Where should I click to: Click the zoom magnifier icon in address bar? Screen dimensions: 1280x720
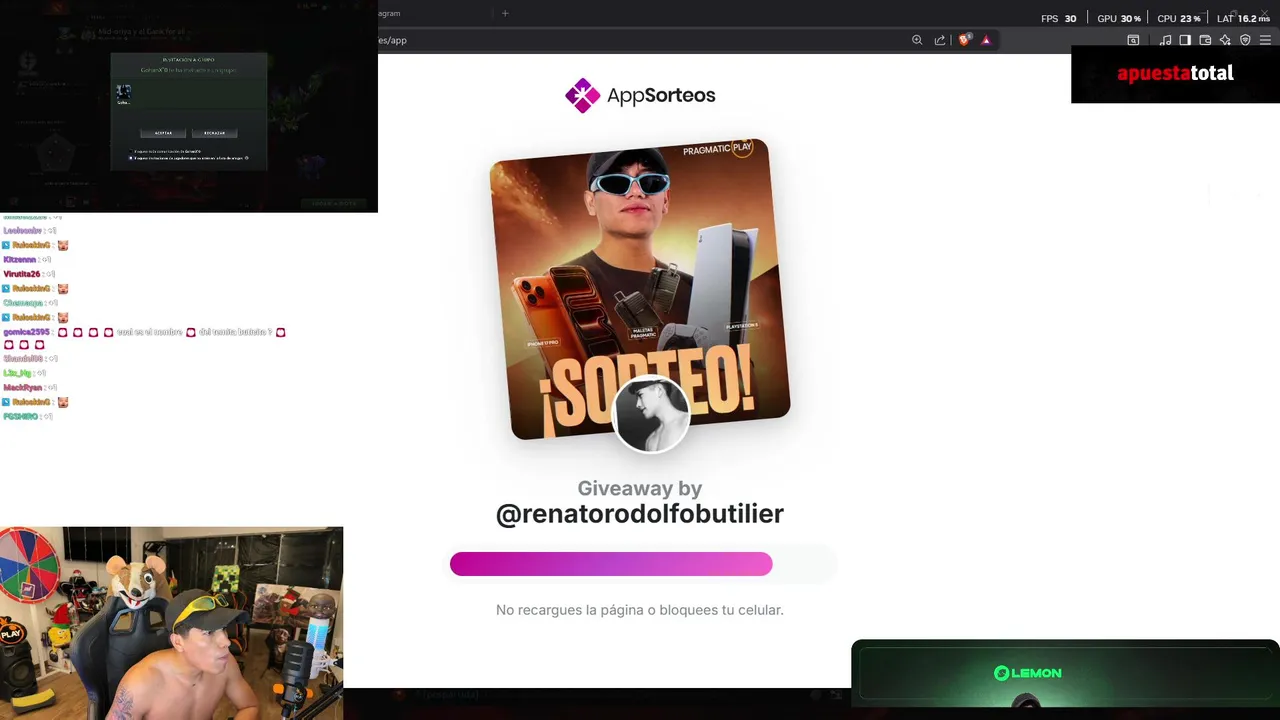[917, 40]
